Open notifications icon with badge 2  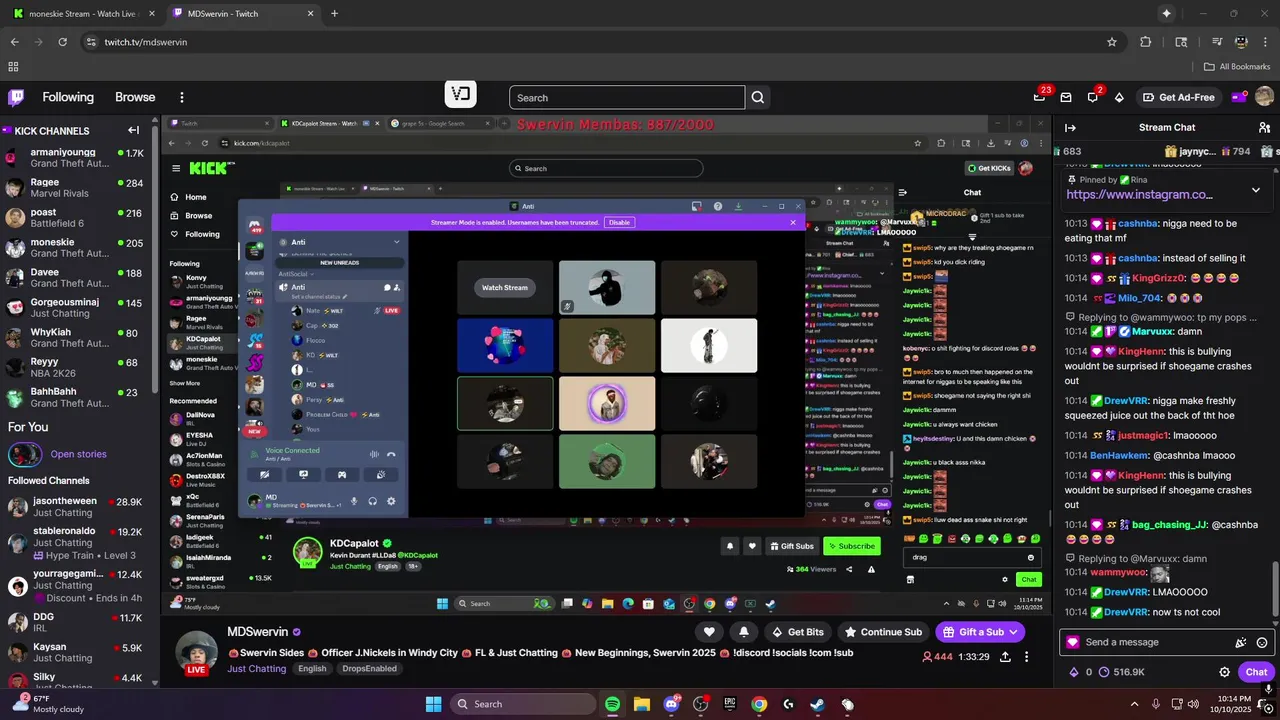[x=1093, y=97]
